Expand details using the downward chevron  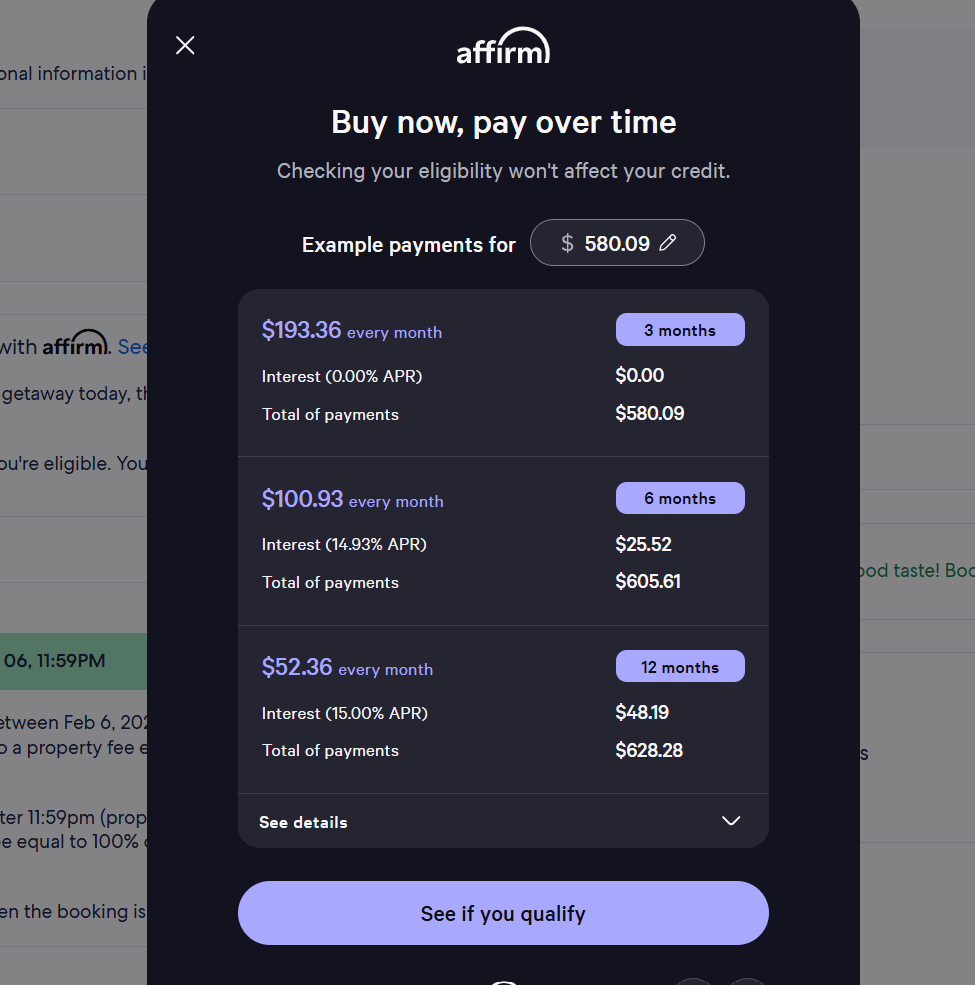click(730, 821)
